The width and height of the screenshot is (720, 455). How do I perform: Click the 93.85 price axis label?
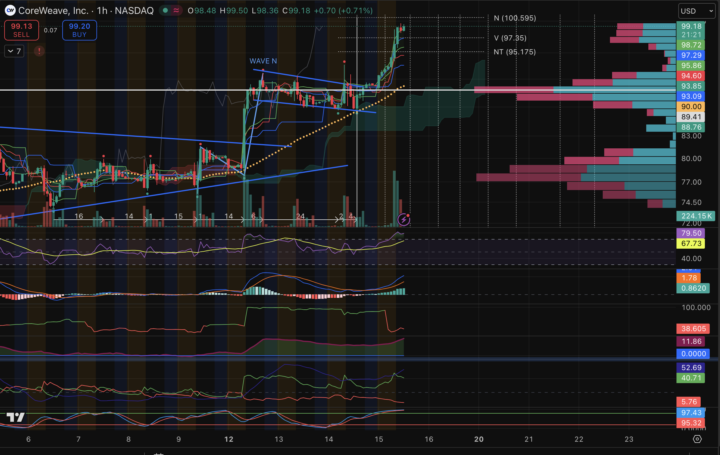[691, 86]
